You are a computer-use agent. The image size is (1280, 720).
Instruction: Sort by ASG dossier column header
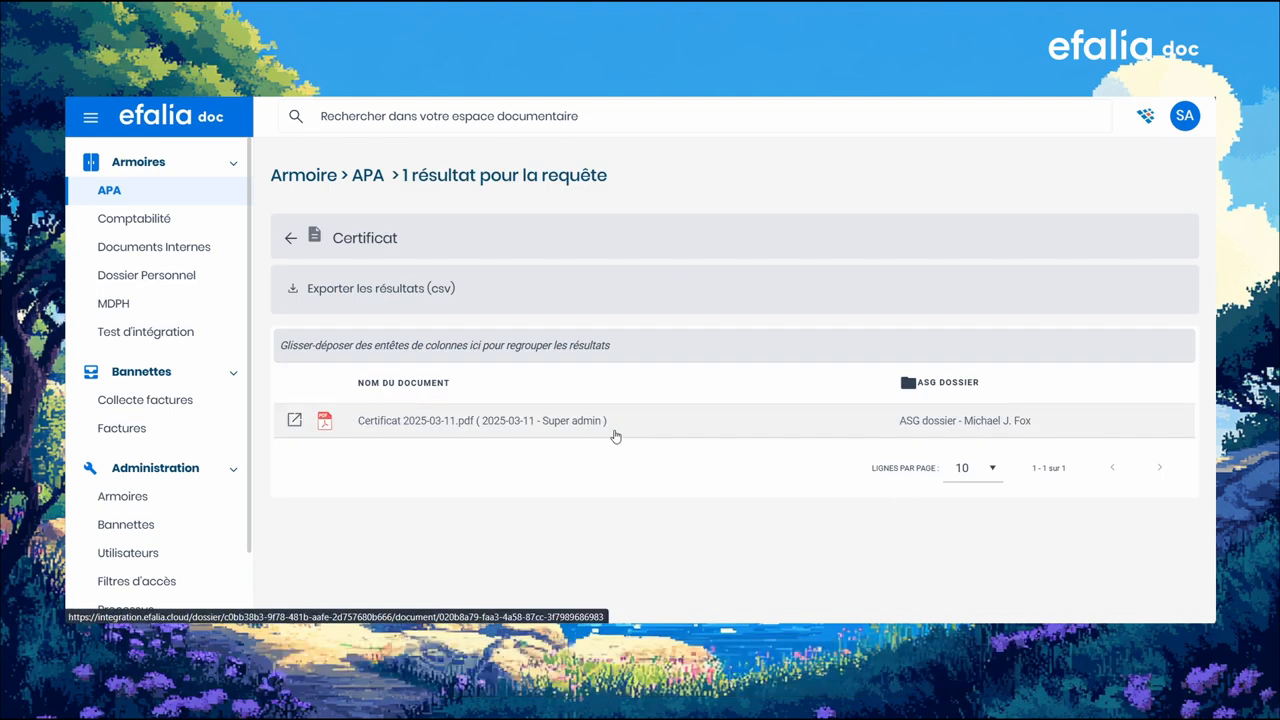(948, 382)
